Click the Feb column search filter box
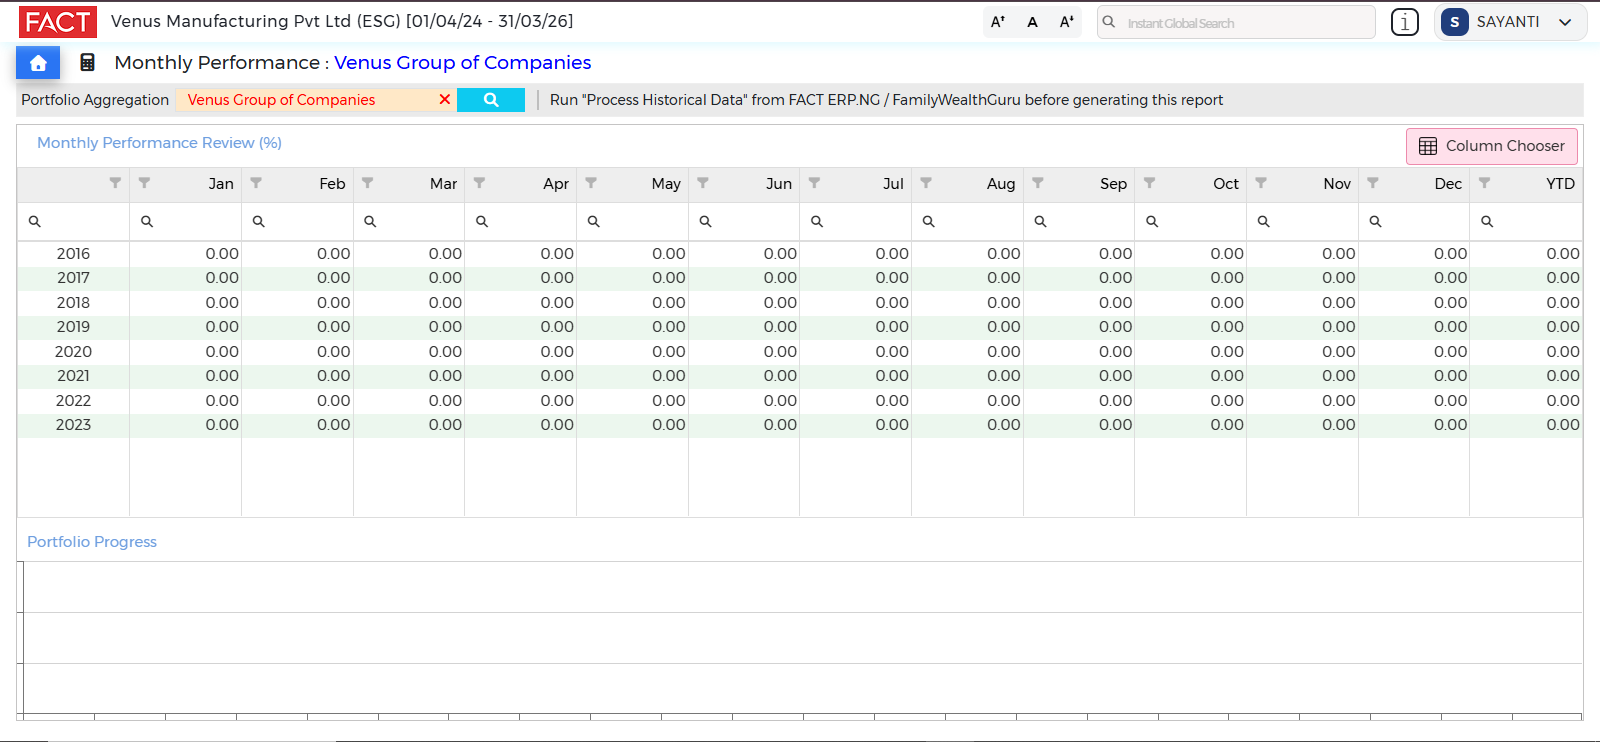The height and width of the screenshot is (742, 1600). point(297,221)
